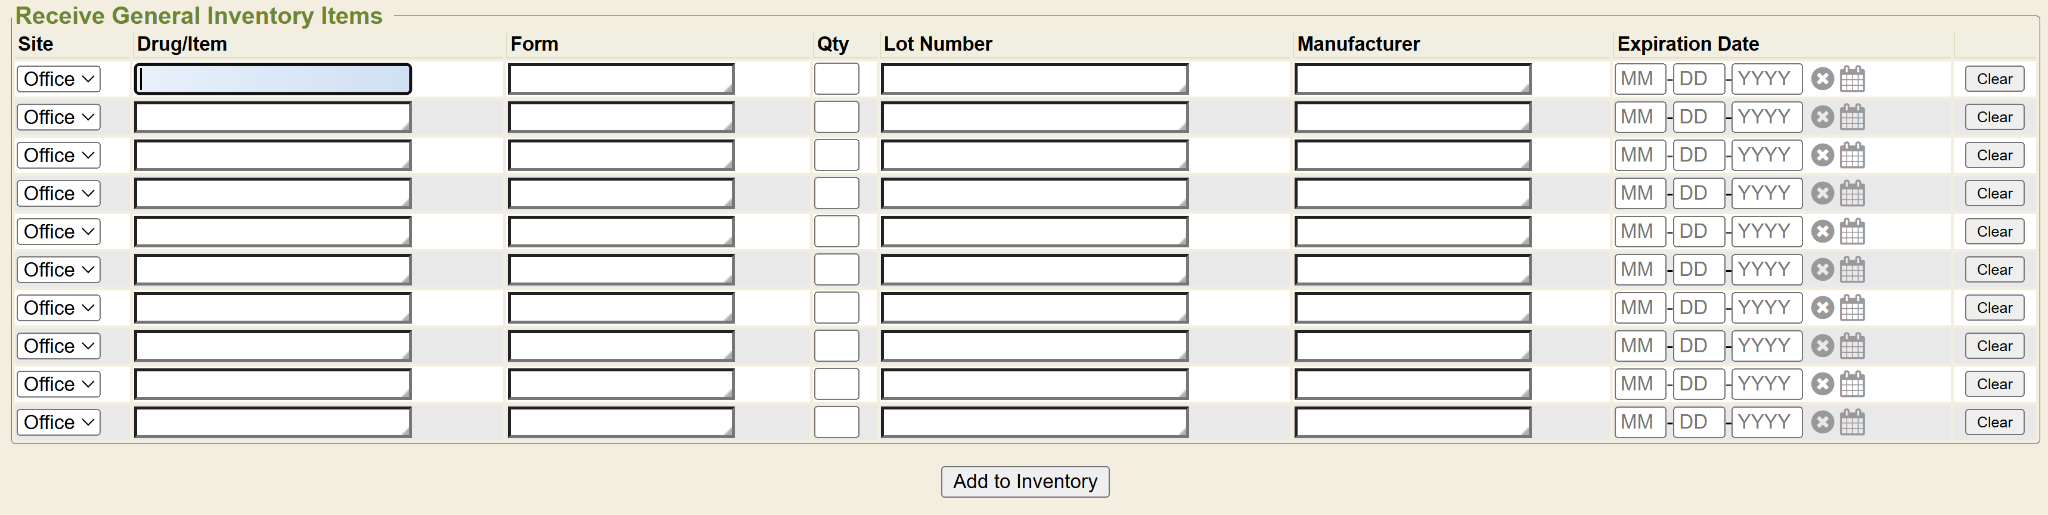Open calendar picker in fifth row
The height and width of the screenshot is (515, 2048).
click(x=1852, y=232)
